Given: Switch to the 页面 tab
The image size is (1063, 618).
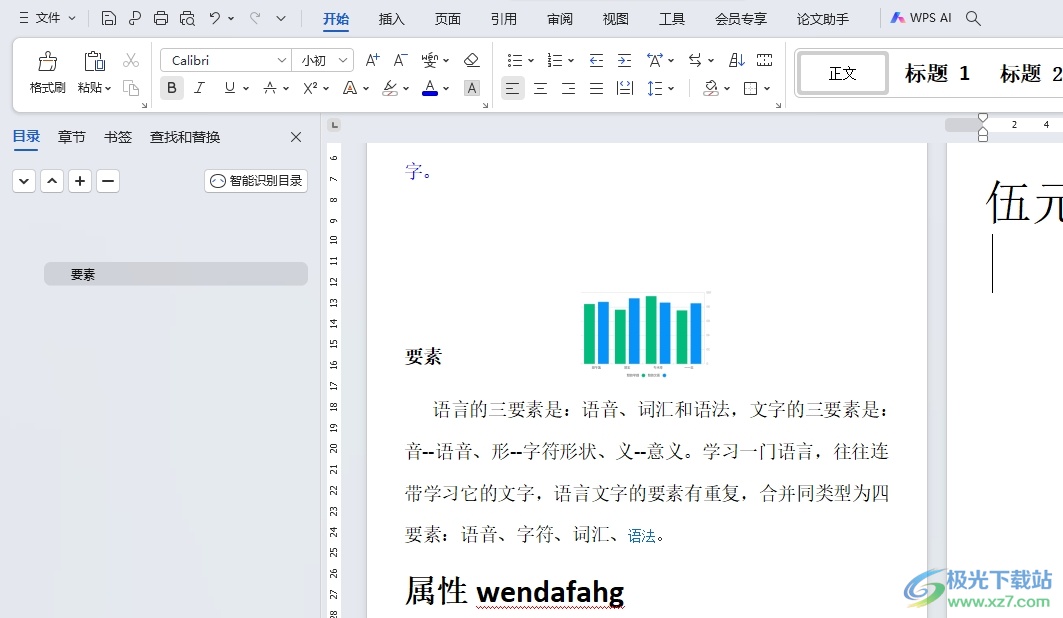Looking at the screenshot, I should [447, 19].
